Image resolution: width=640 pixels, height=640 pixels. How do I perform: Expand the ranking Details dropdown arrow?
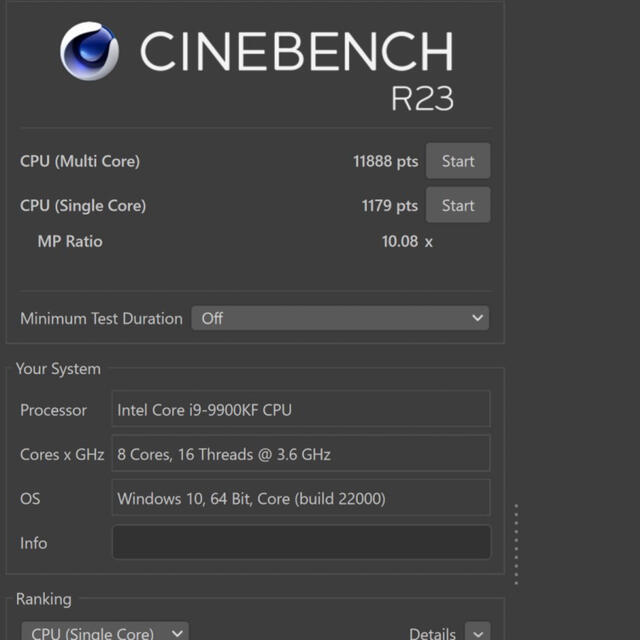pyautogui.click(x=478, y=631)
